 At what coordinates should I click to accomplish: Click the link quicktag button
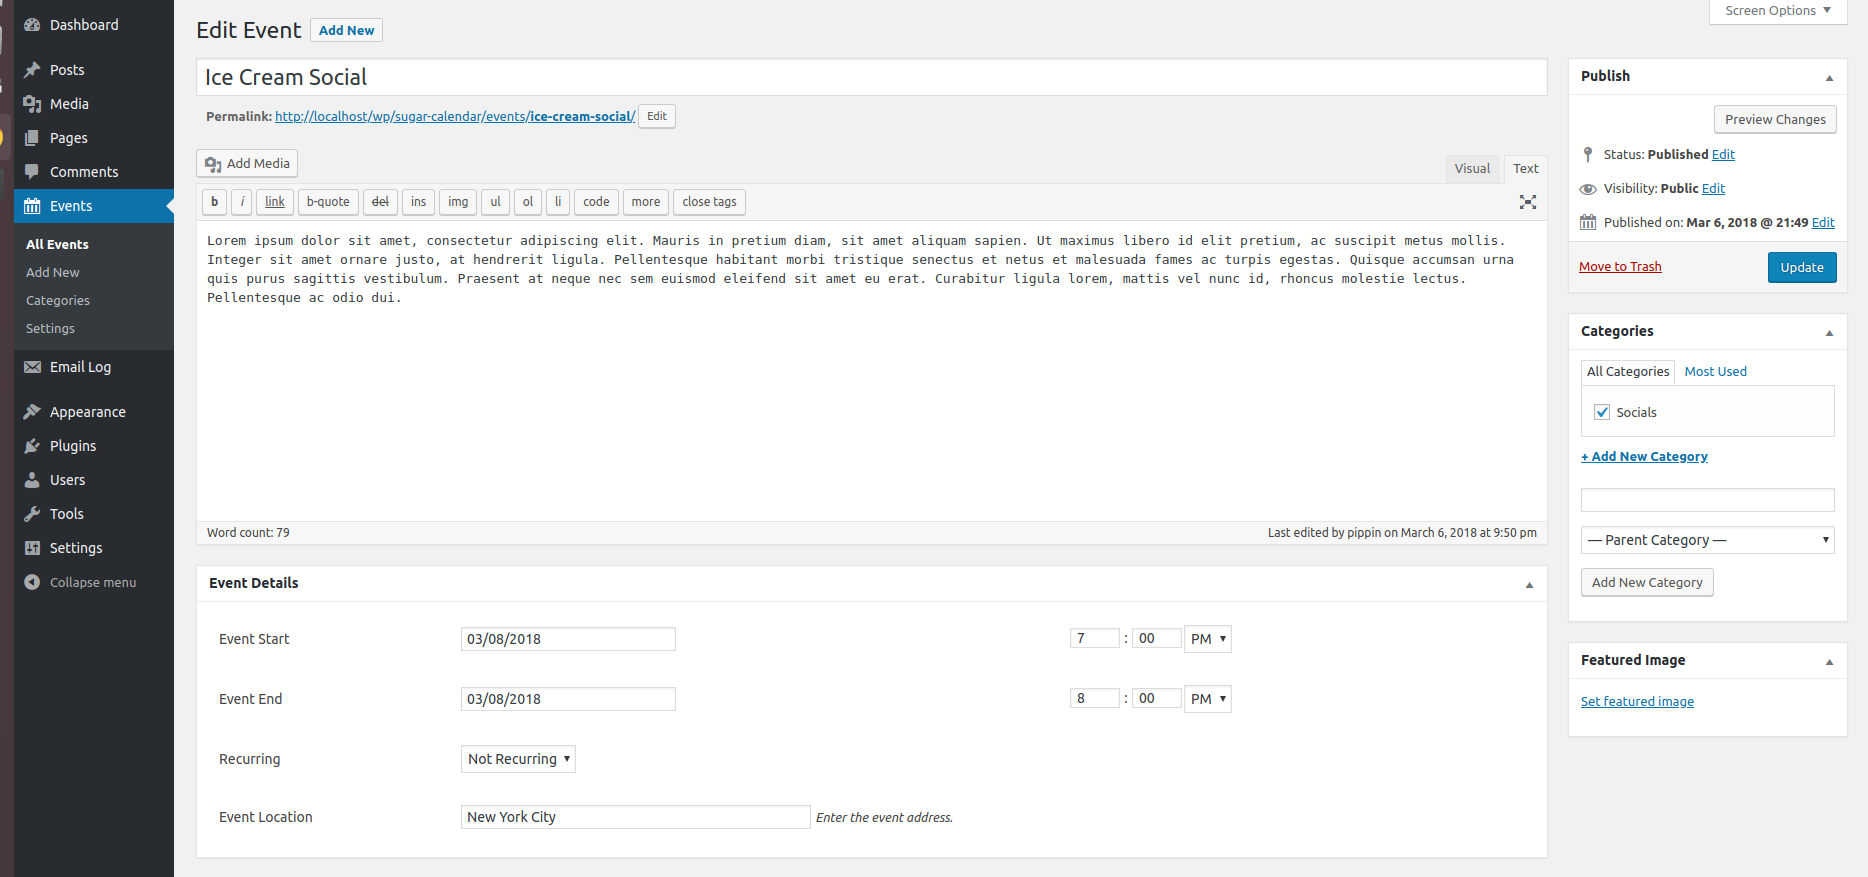point(275,202)
